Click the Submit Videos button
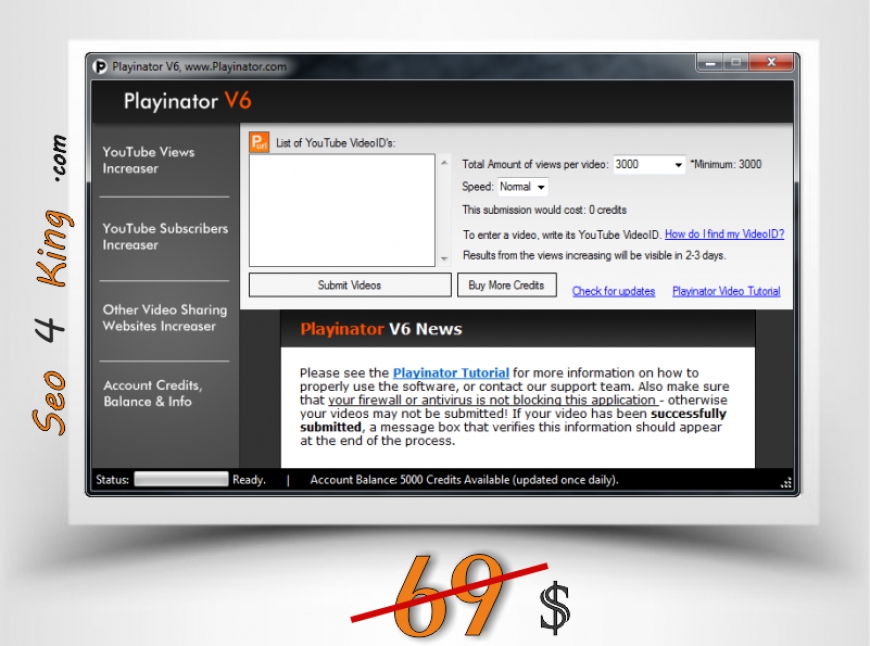The width and height of the screenshot is (870, 646). [350, 285]
